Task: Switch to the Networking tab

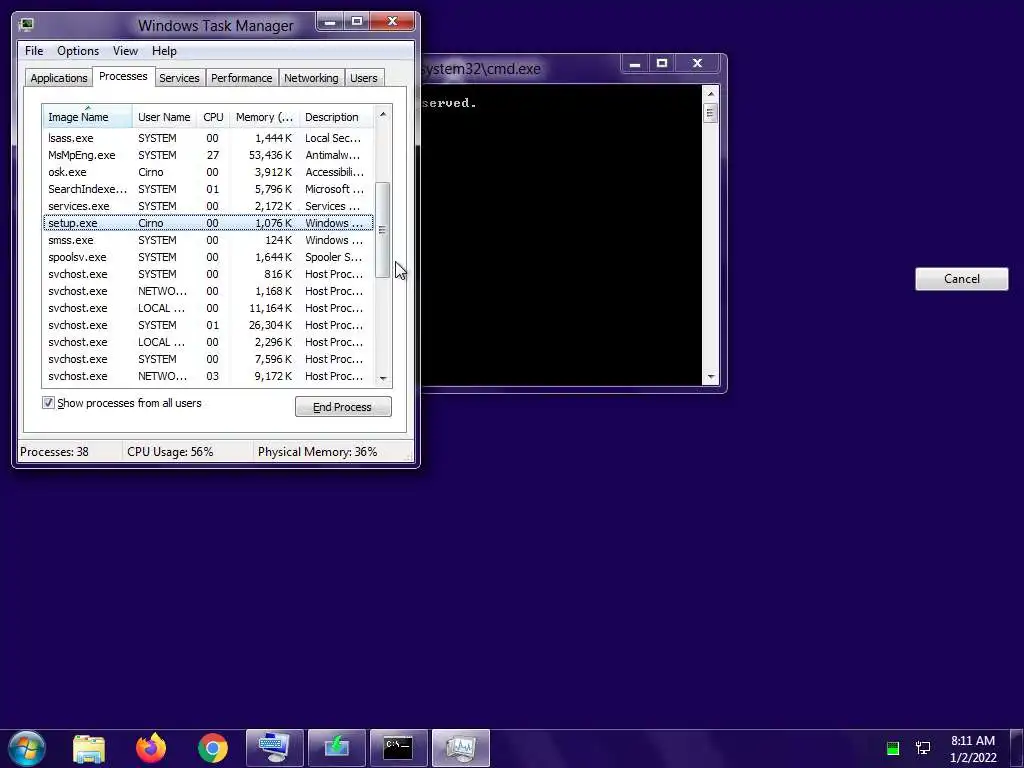Action: (311, 78)
